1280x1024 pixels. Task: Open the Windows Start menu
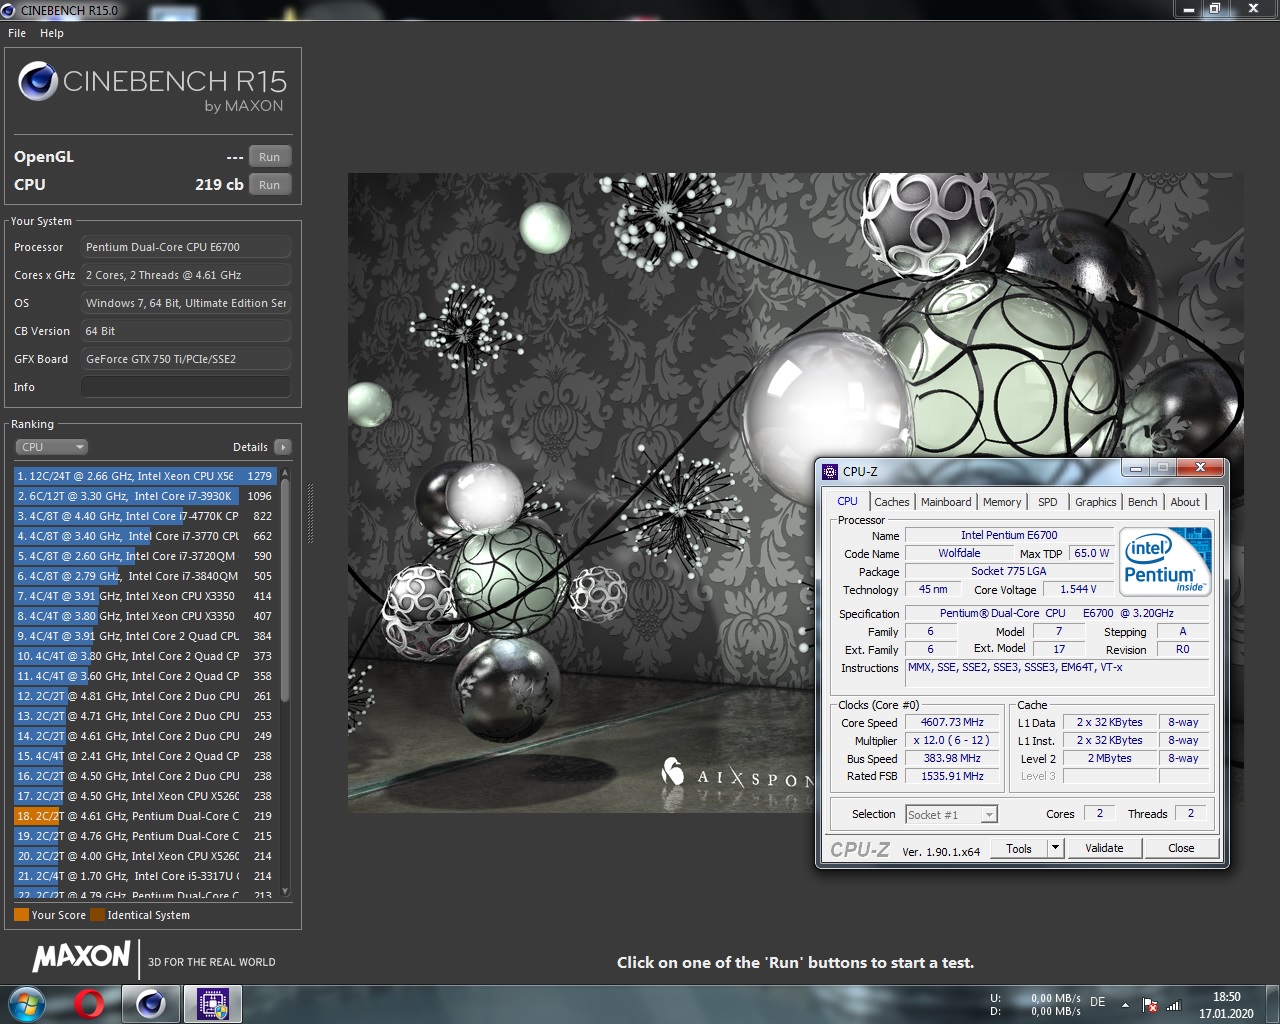[x=26, y=1004]
